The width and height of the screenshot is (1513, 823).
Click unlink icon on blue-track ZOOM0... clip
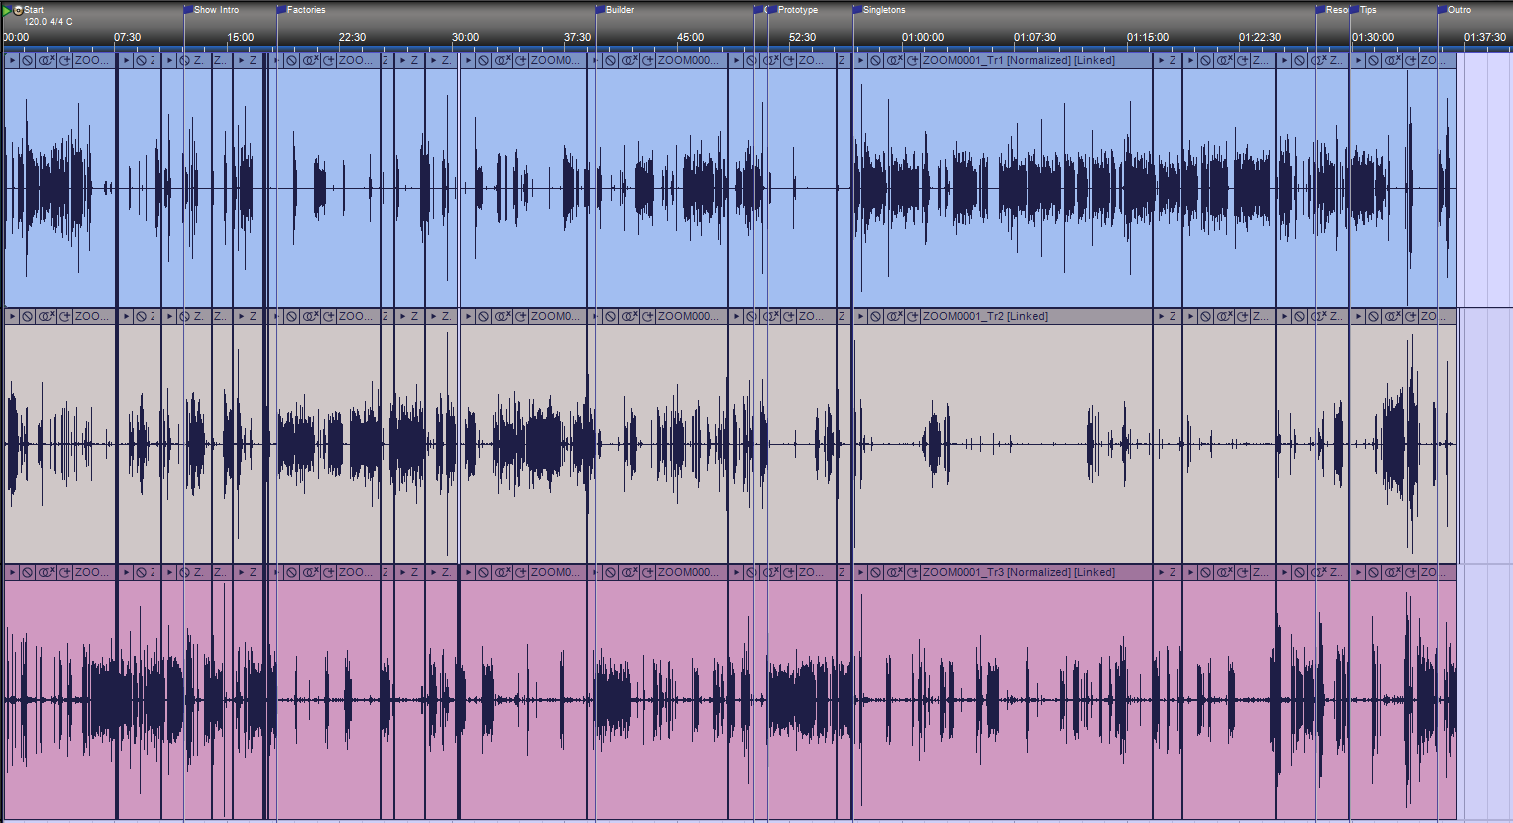pos(502,60)
